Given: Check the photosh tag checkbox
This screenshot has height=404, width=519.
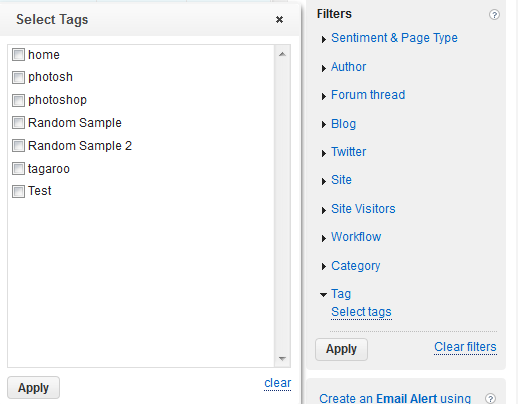Looking at the screenshot, I should click(x=18, y=77).
